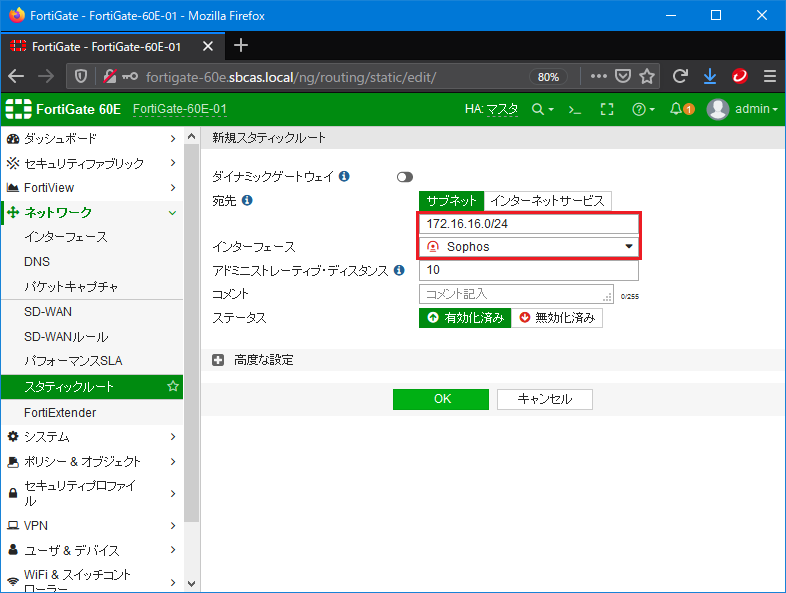Click the Firefox tracking protection shield
This screenshot has height=593, width=786.
[81, 76]
